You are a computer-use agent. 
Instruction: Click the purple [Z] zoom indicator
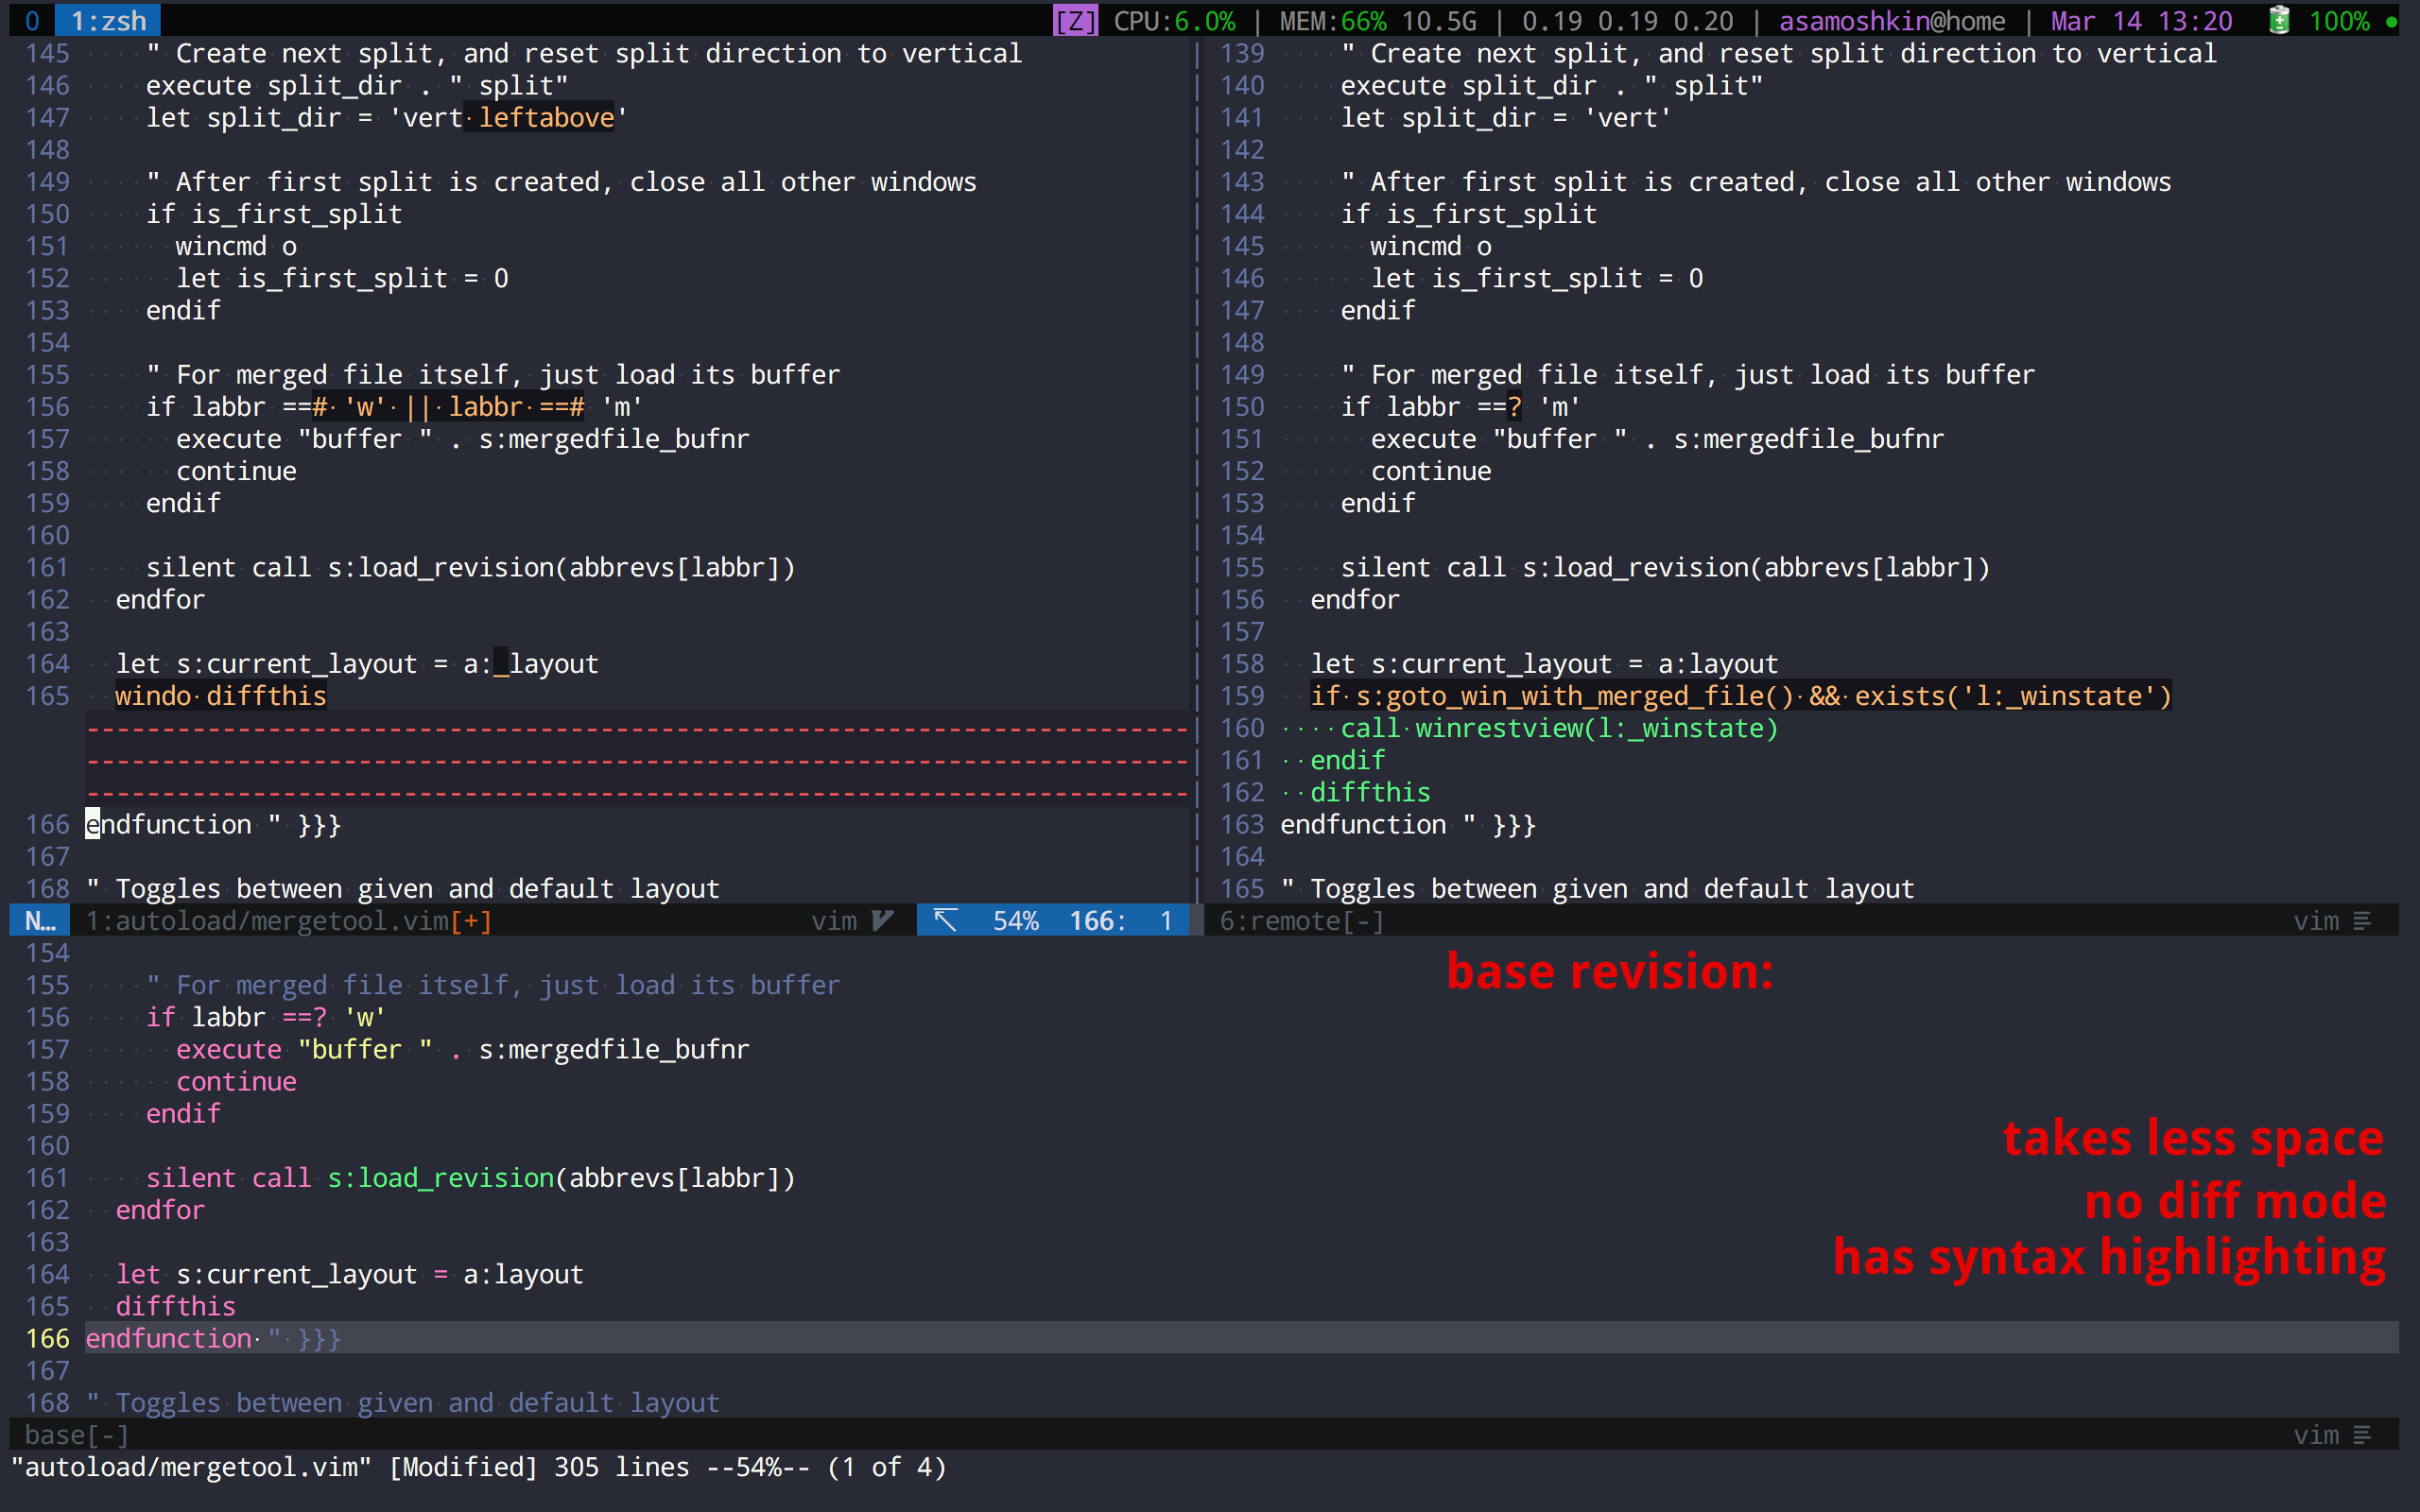click(x=1076, y=21)
